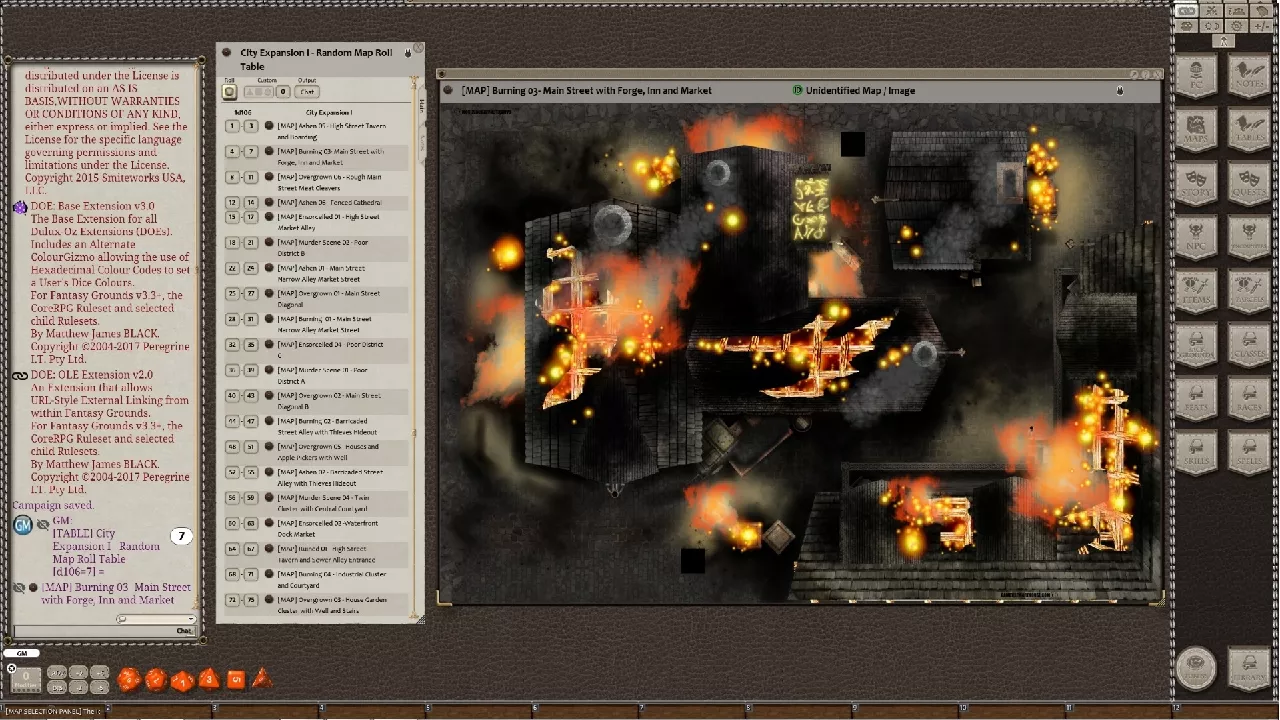Toggle the Unidentified Map identification indicator
Viewport: 1280px width, 720px height.
pos(797,90)
